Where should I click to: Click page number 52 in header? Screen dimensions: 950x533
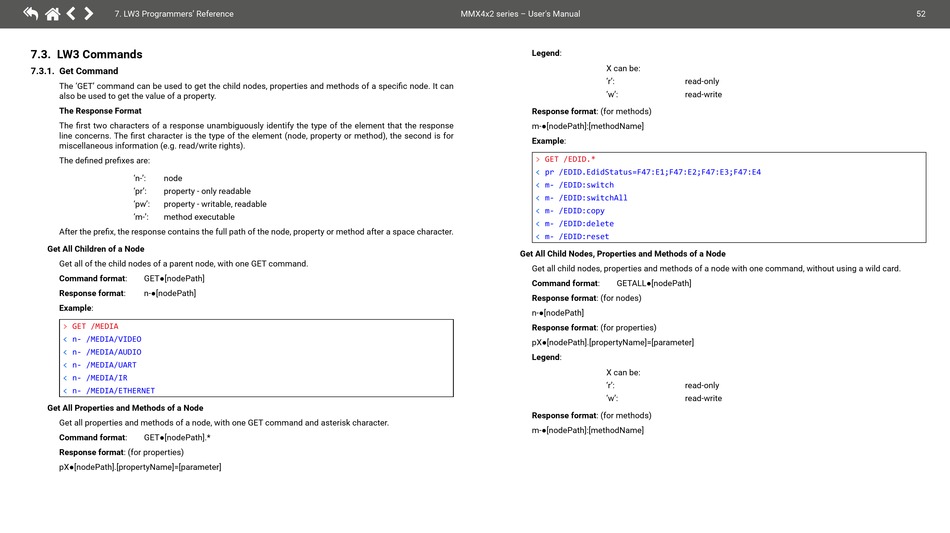(920, 14)
